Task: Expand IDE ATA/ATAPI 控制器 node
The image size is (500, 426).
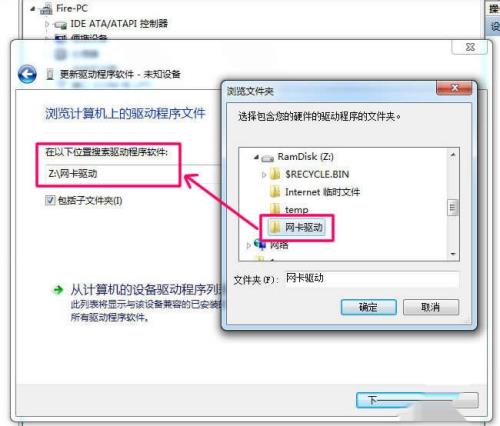Action: pyautogui.click(x=47, y=24)
